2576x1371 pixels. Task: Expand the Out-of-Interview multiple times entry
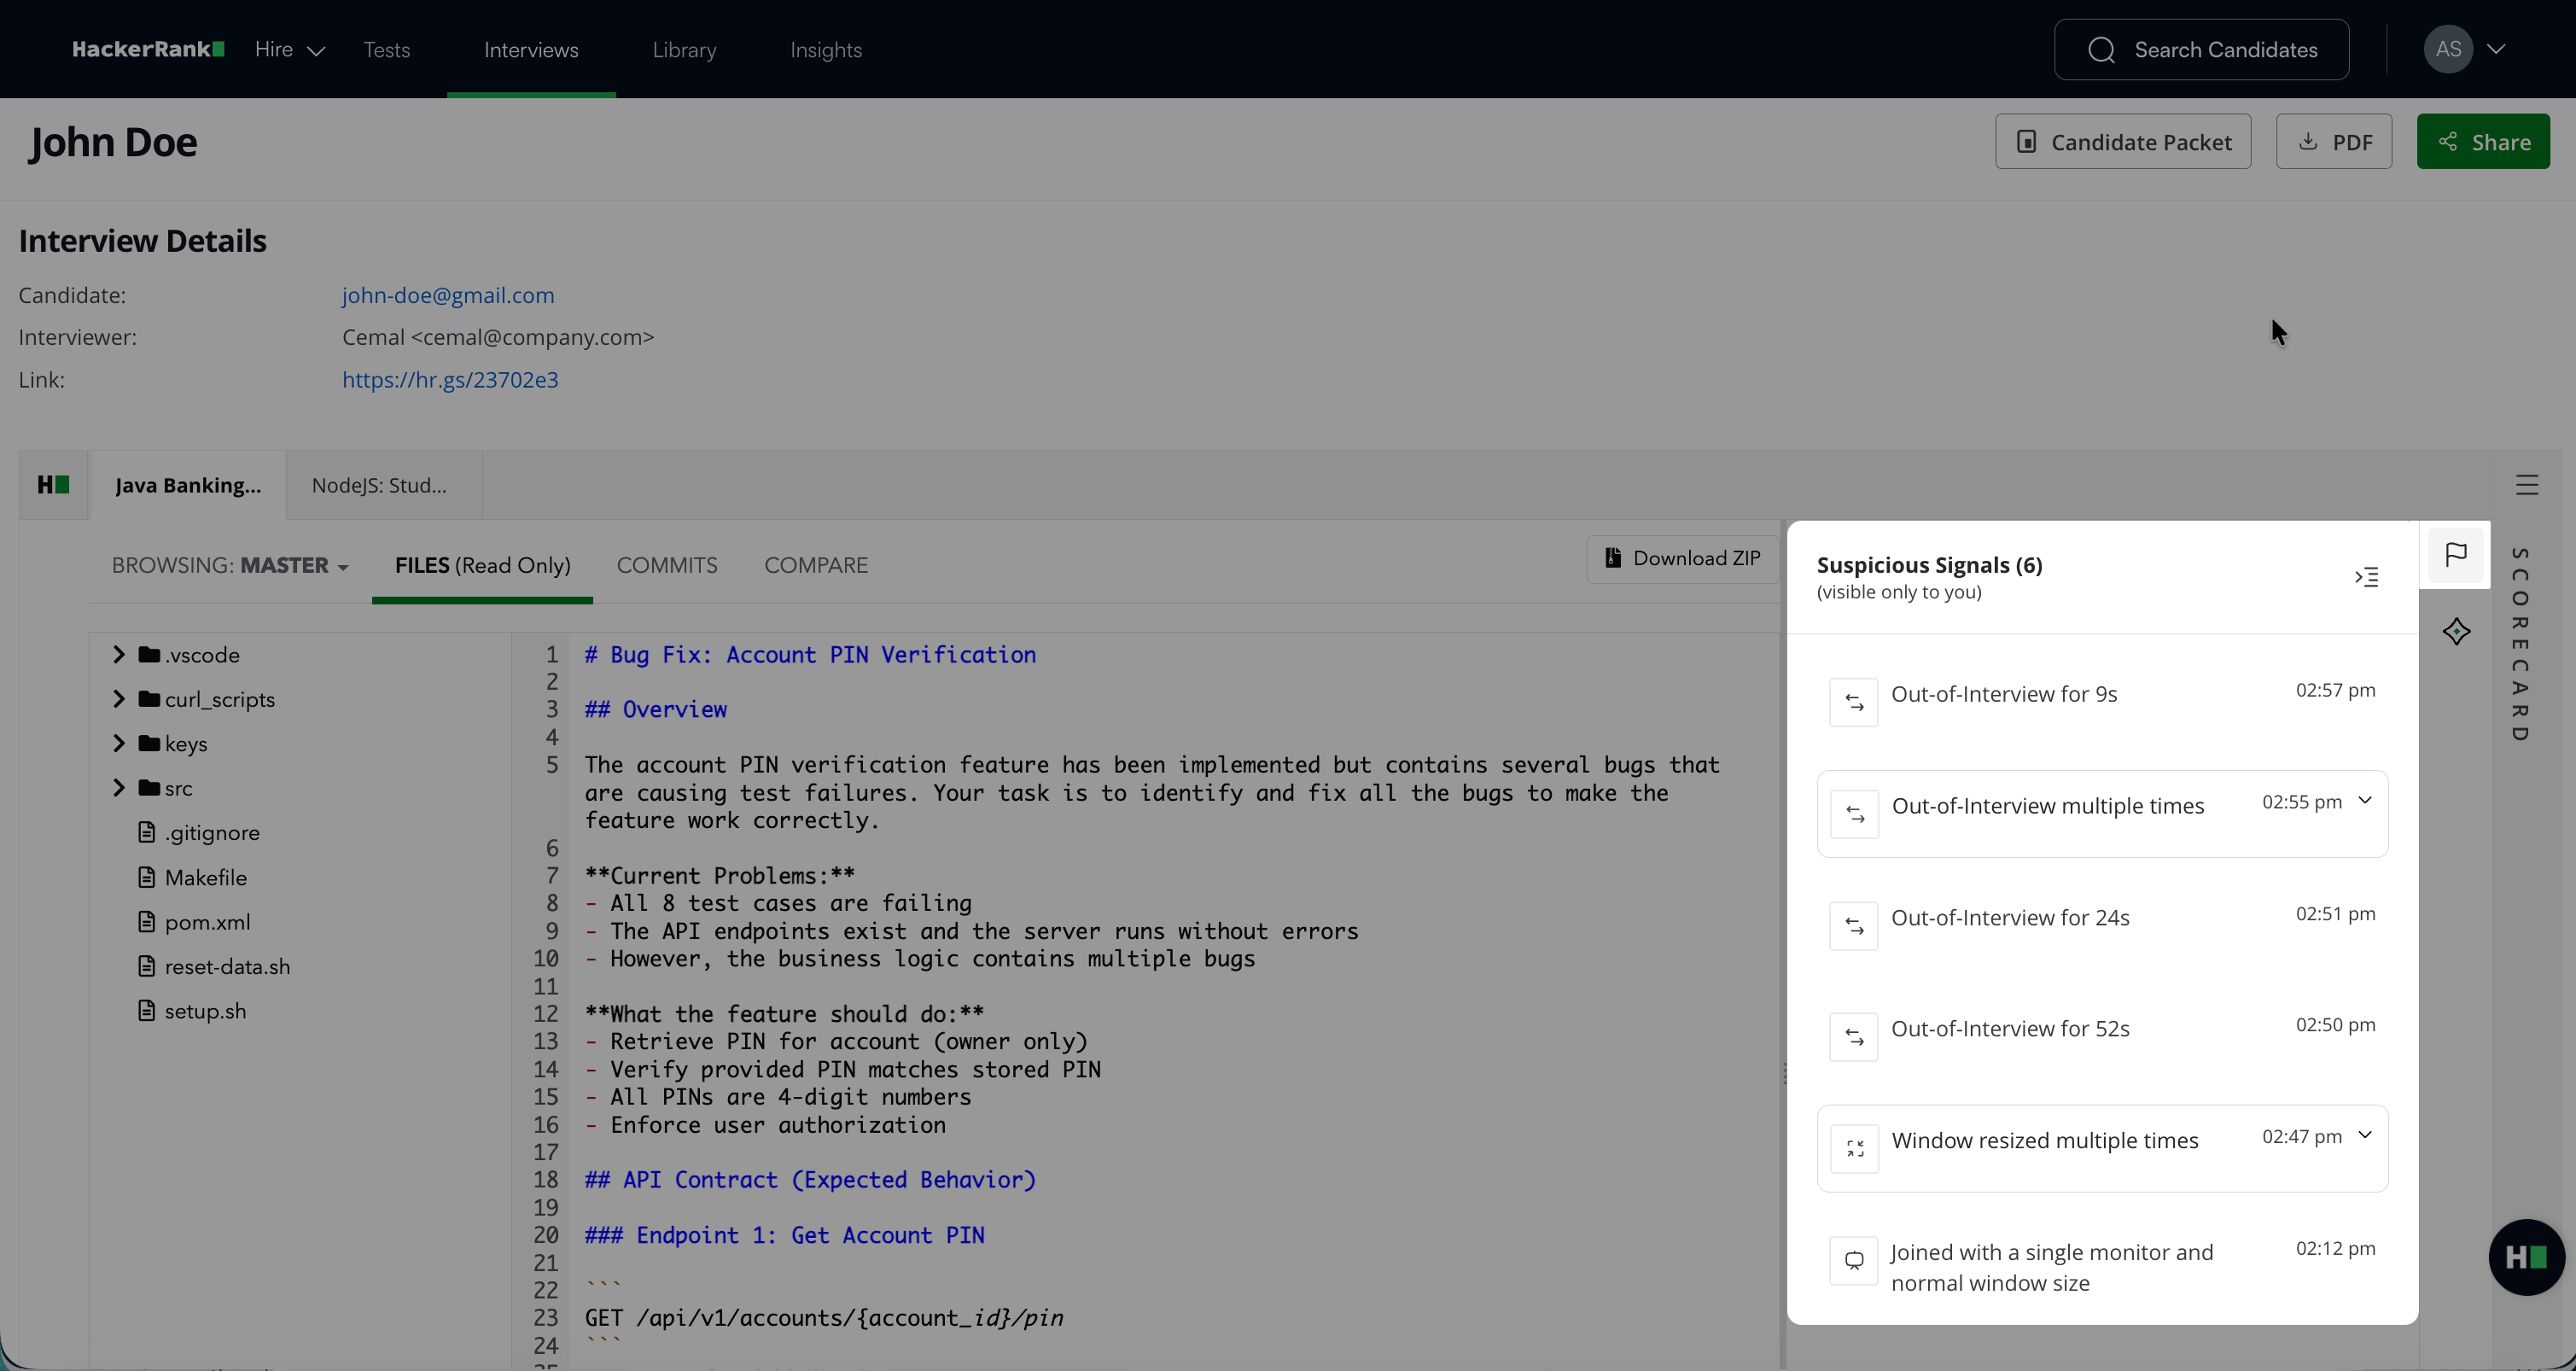(x=2365, y=800)
